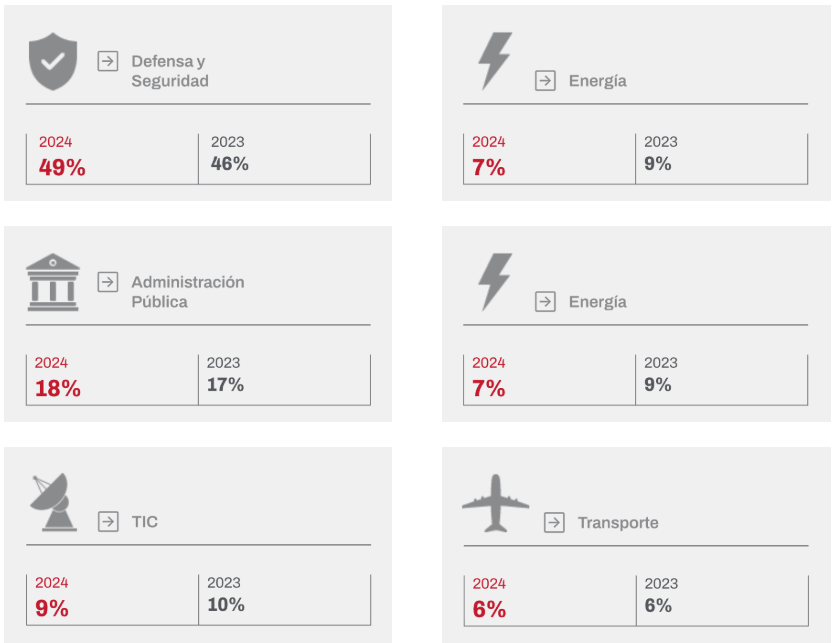835x643 pixels.
Task: Click the satellite dish icon for TIC
Action: tap(53, 502)
